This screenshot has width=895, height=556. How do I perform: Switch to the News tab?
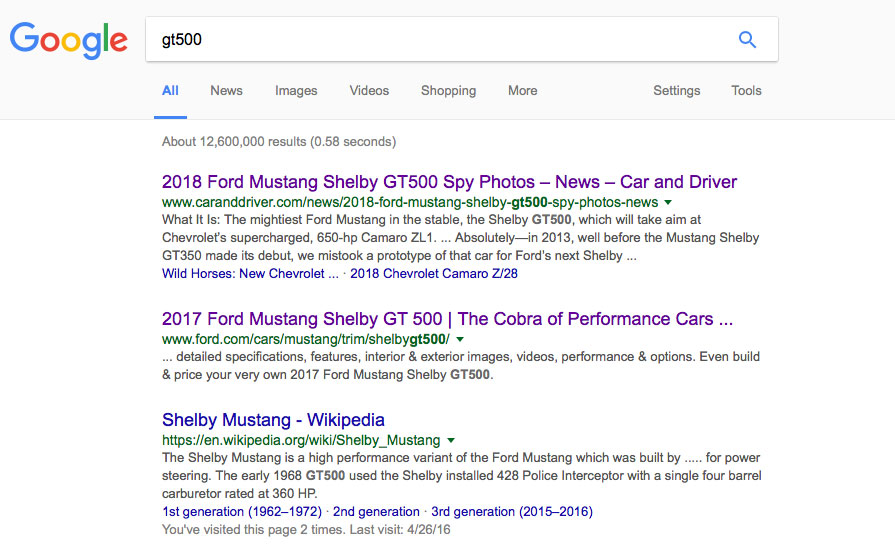[x=226, y=91]
